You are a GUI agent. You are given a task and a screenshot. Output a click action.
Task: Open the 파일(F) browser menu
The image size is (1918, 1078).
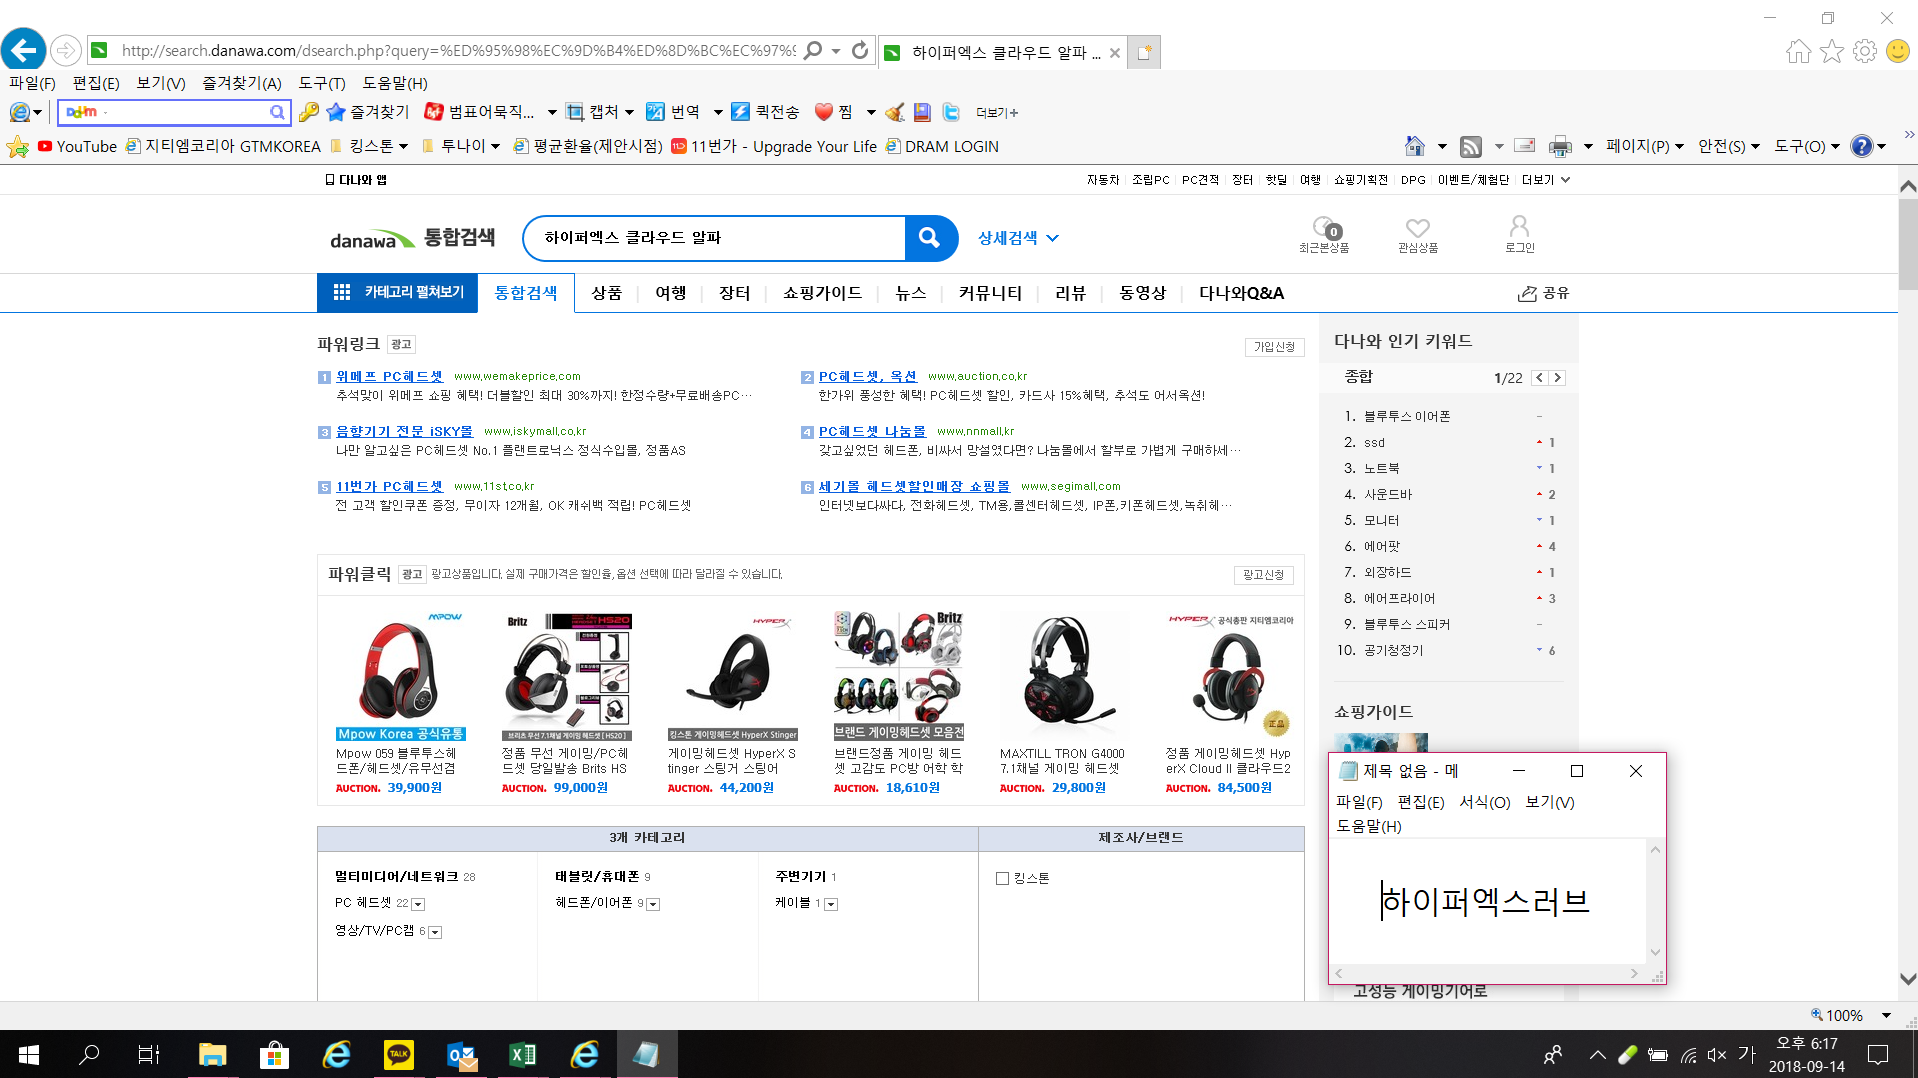[x=32, y=83]
